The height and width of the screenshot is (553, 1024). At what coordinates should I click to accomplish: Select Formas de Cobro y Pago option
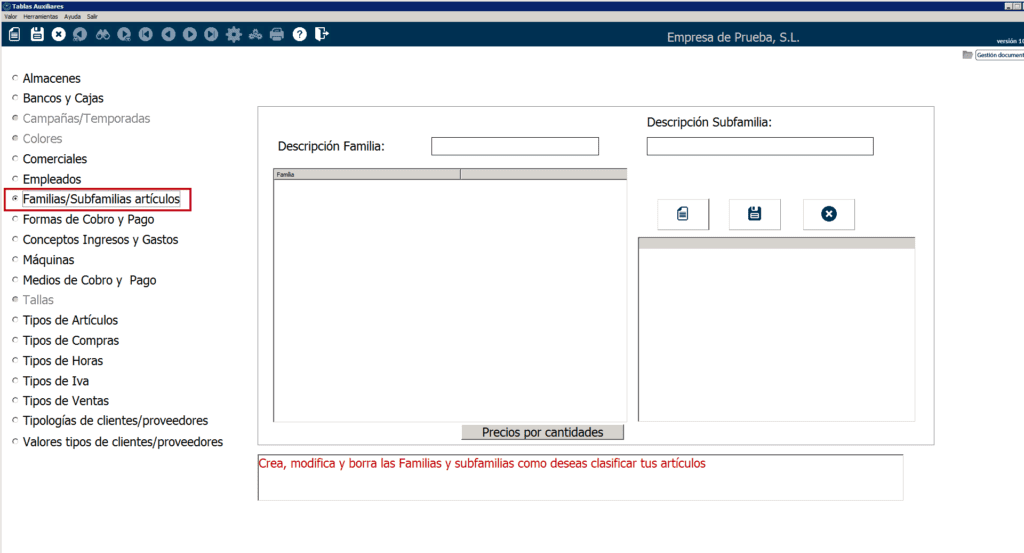[x=15, y=219]
